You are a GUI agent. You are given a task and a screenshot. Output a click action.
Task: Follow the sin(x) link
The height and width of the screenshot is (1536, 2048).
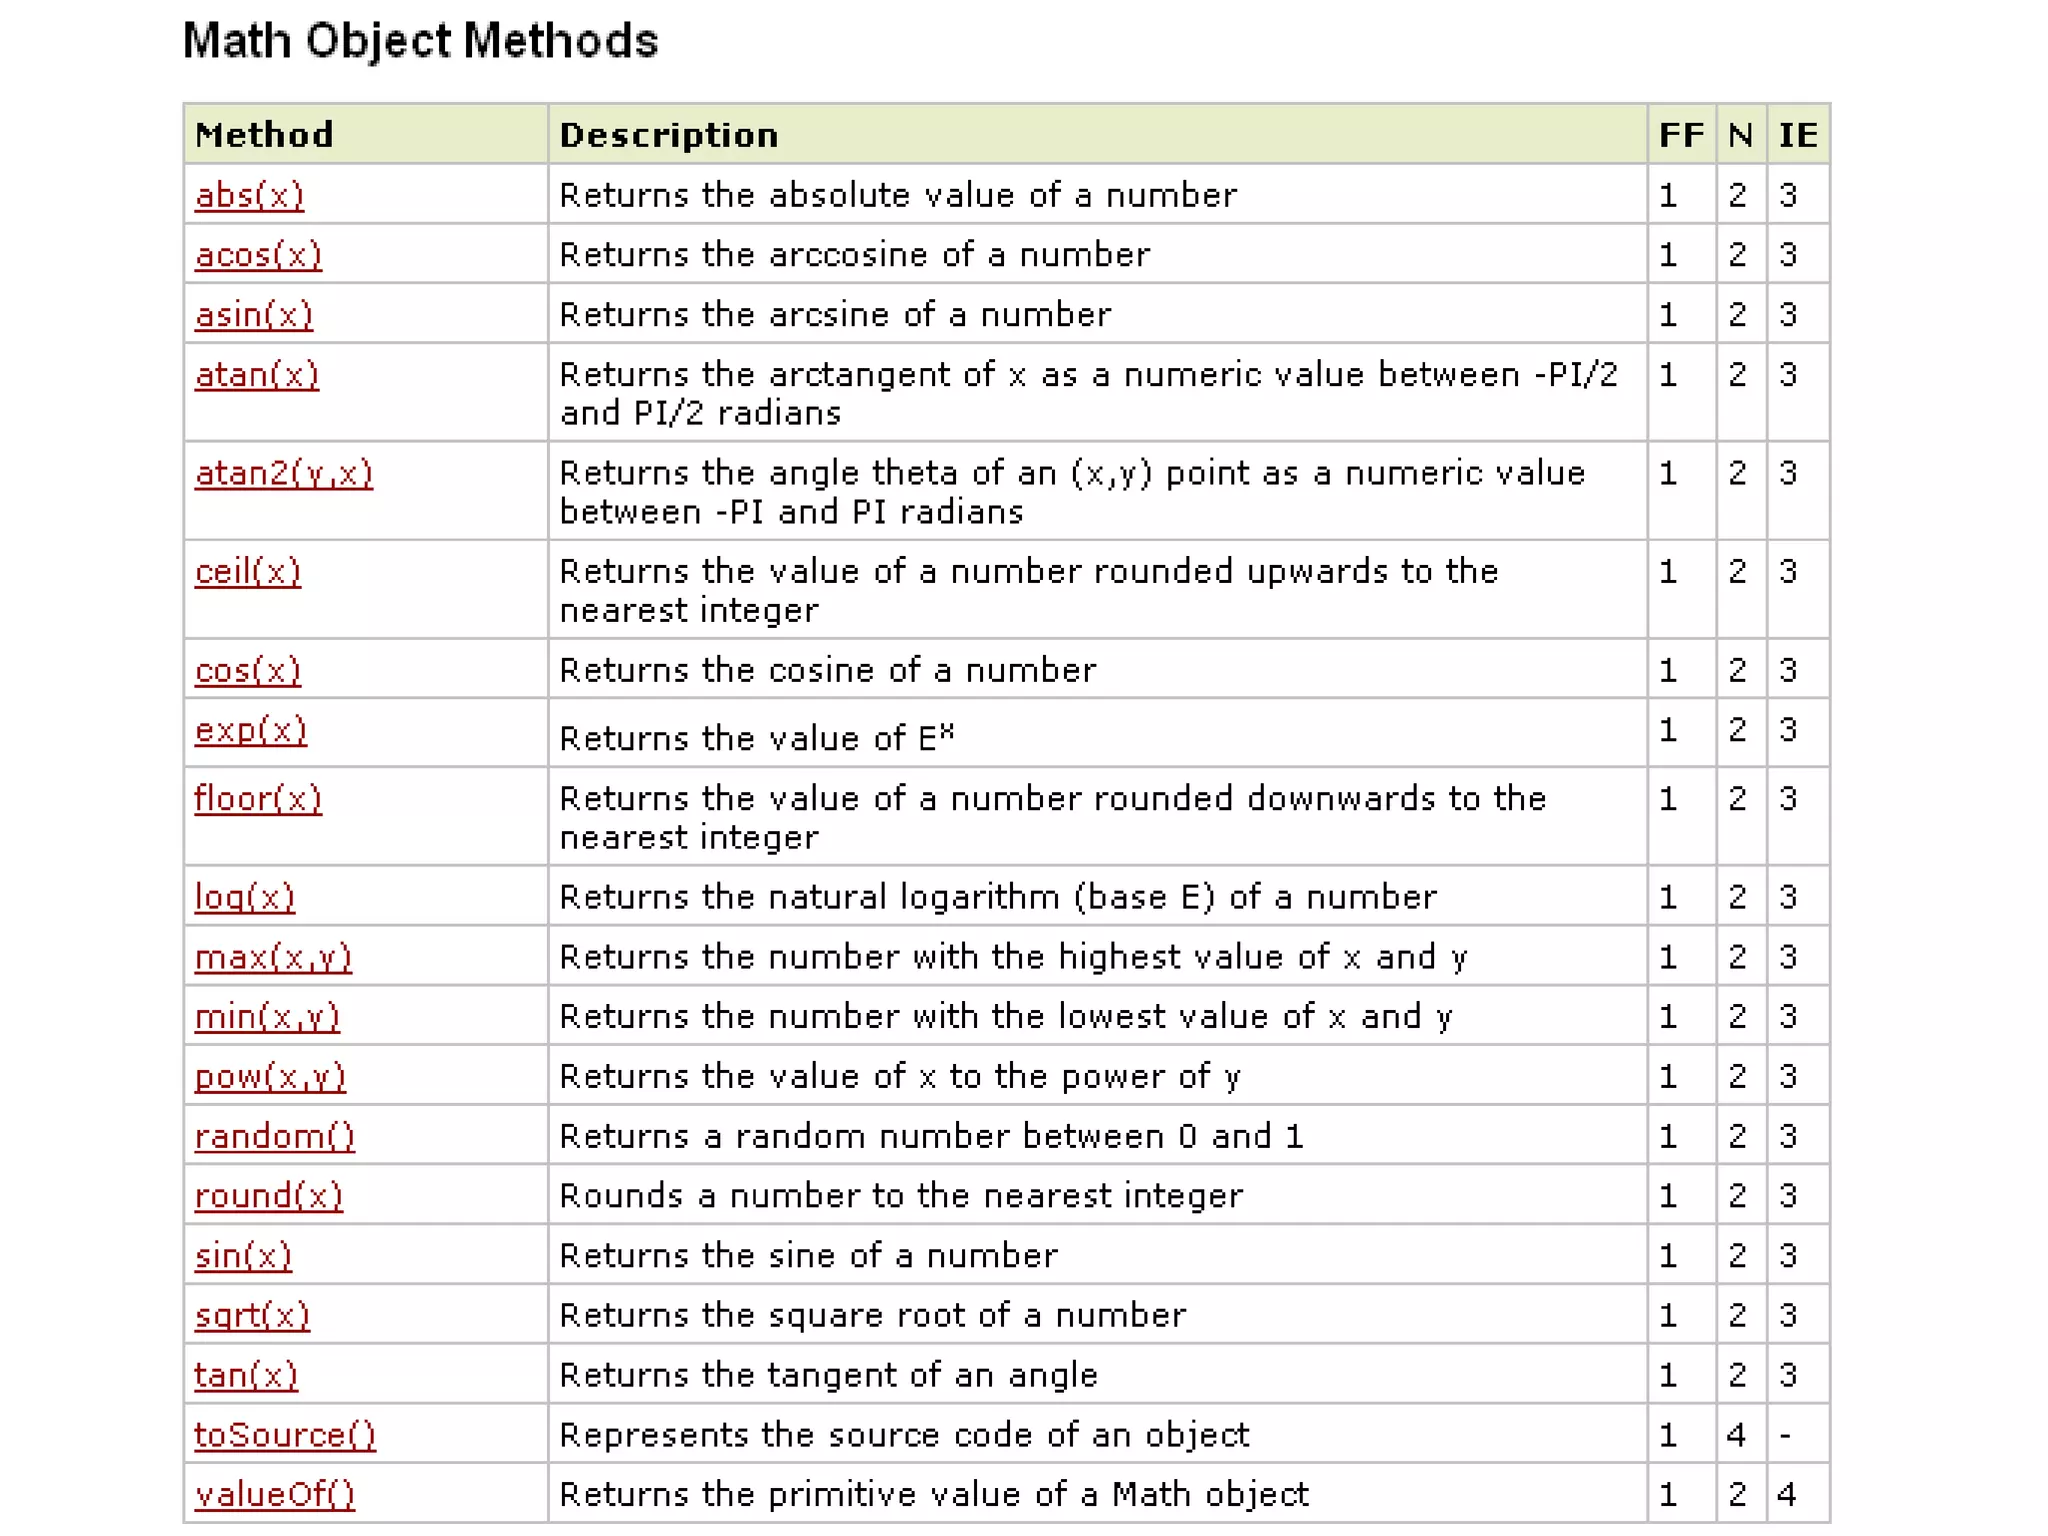[243, 1256]
